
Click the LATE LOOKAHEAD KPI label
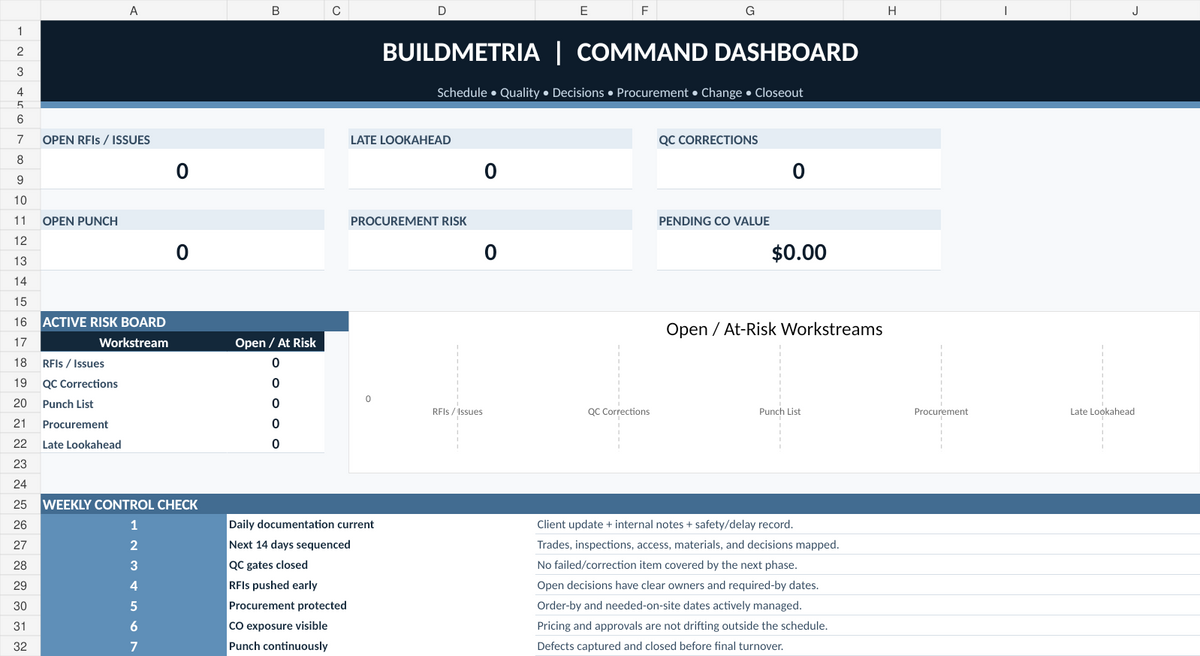point(400,140)
